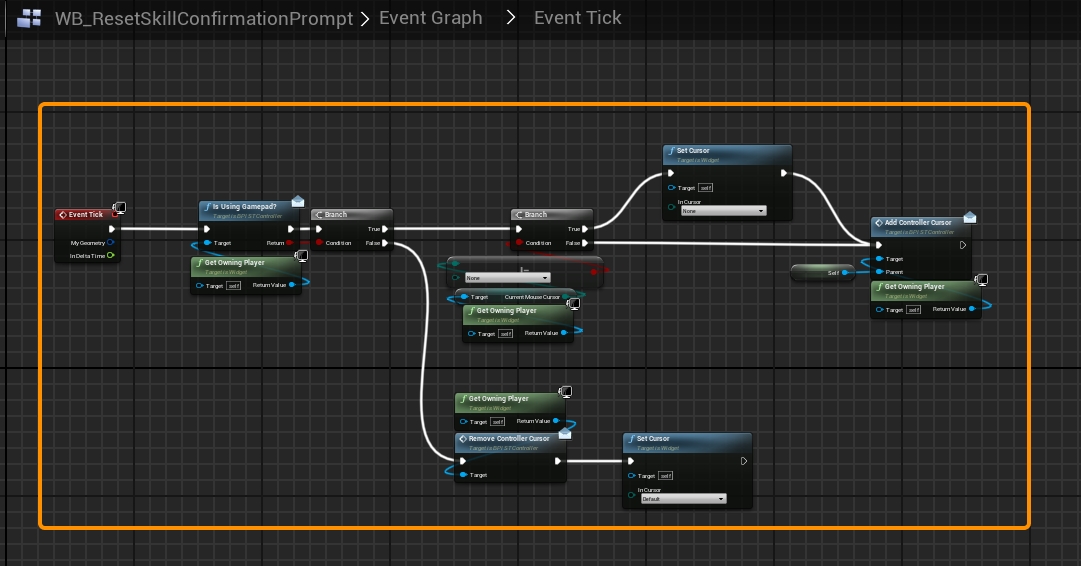Image resolution: width=1081 pixels, height=566 pixels.
Task: Click the In Delta Time green output pin
Action: (111, 256)
